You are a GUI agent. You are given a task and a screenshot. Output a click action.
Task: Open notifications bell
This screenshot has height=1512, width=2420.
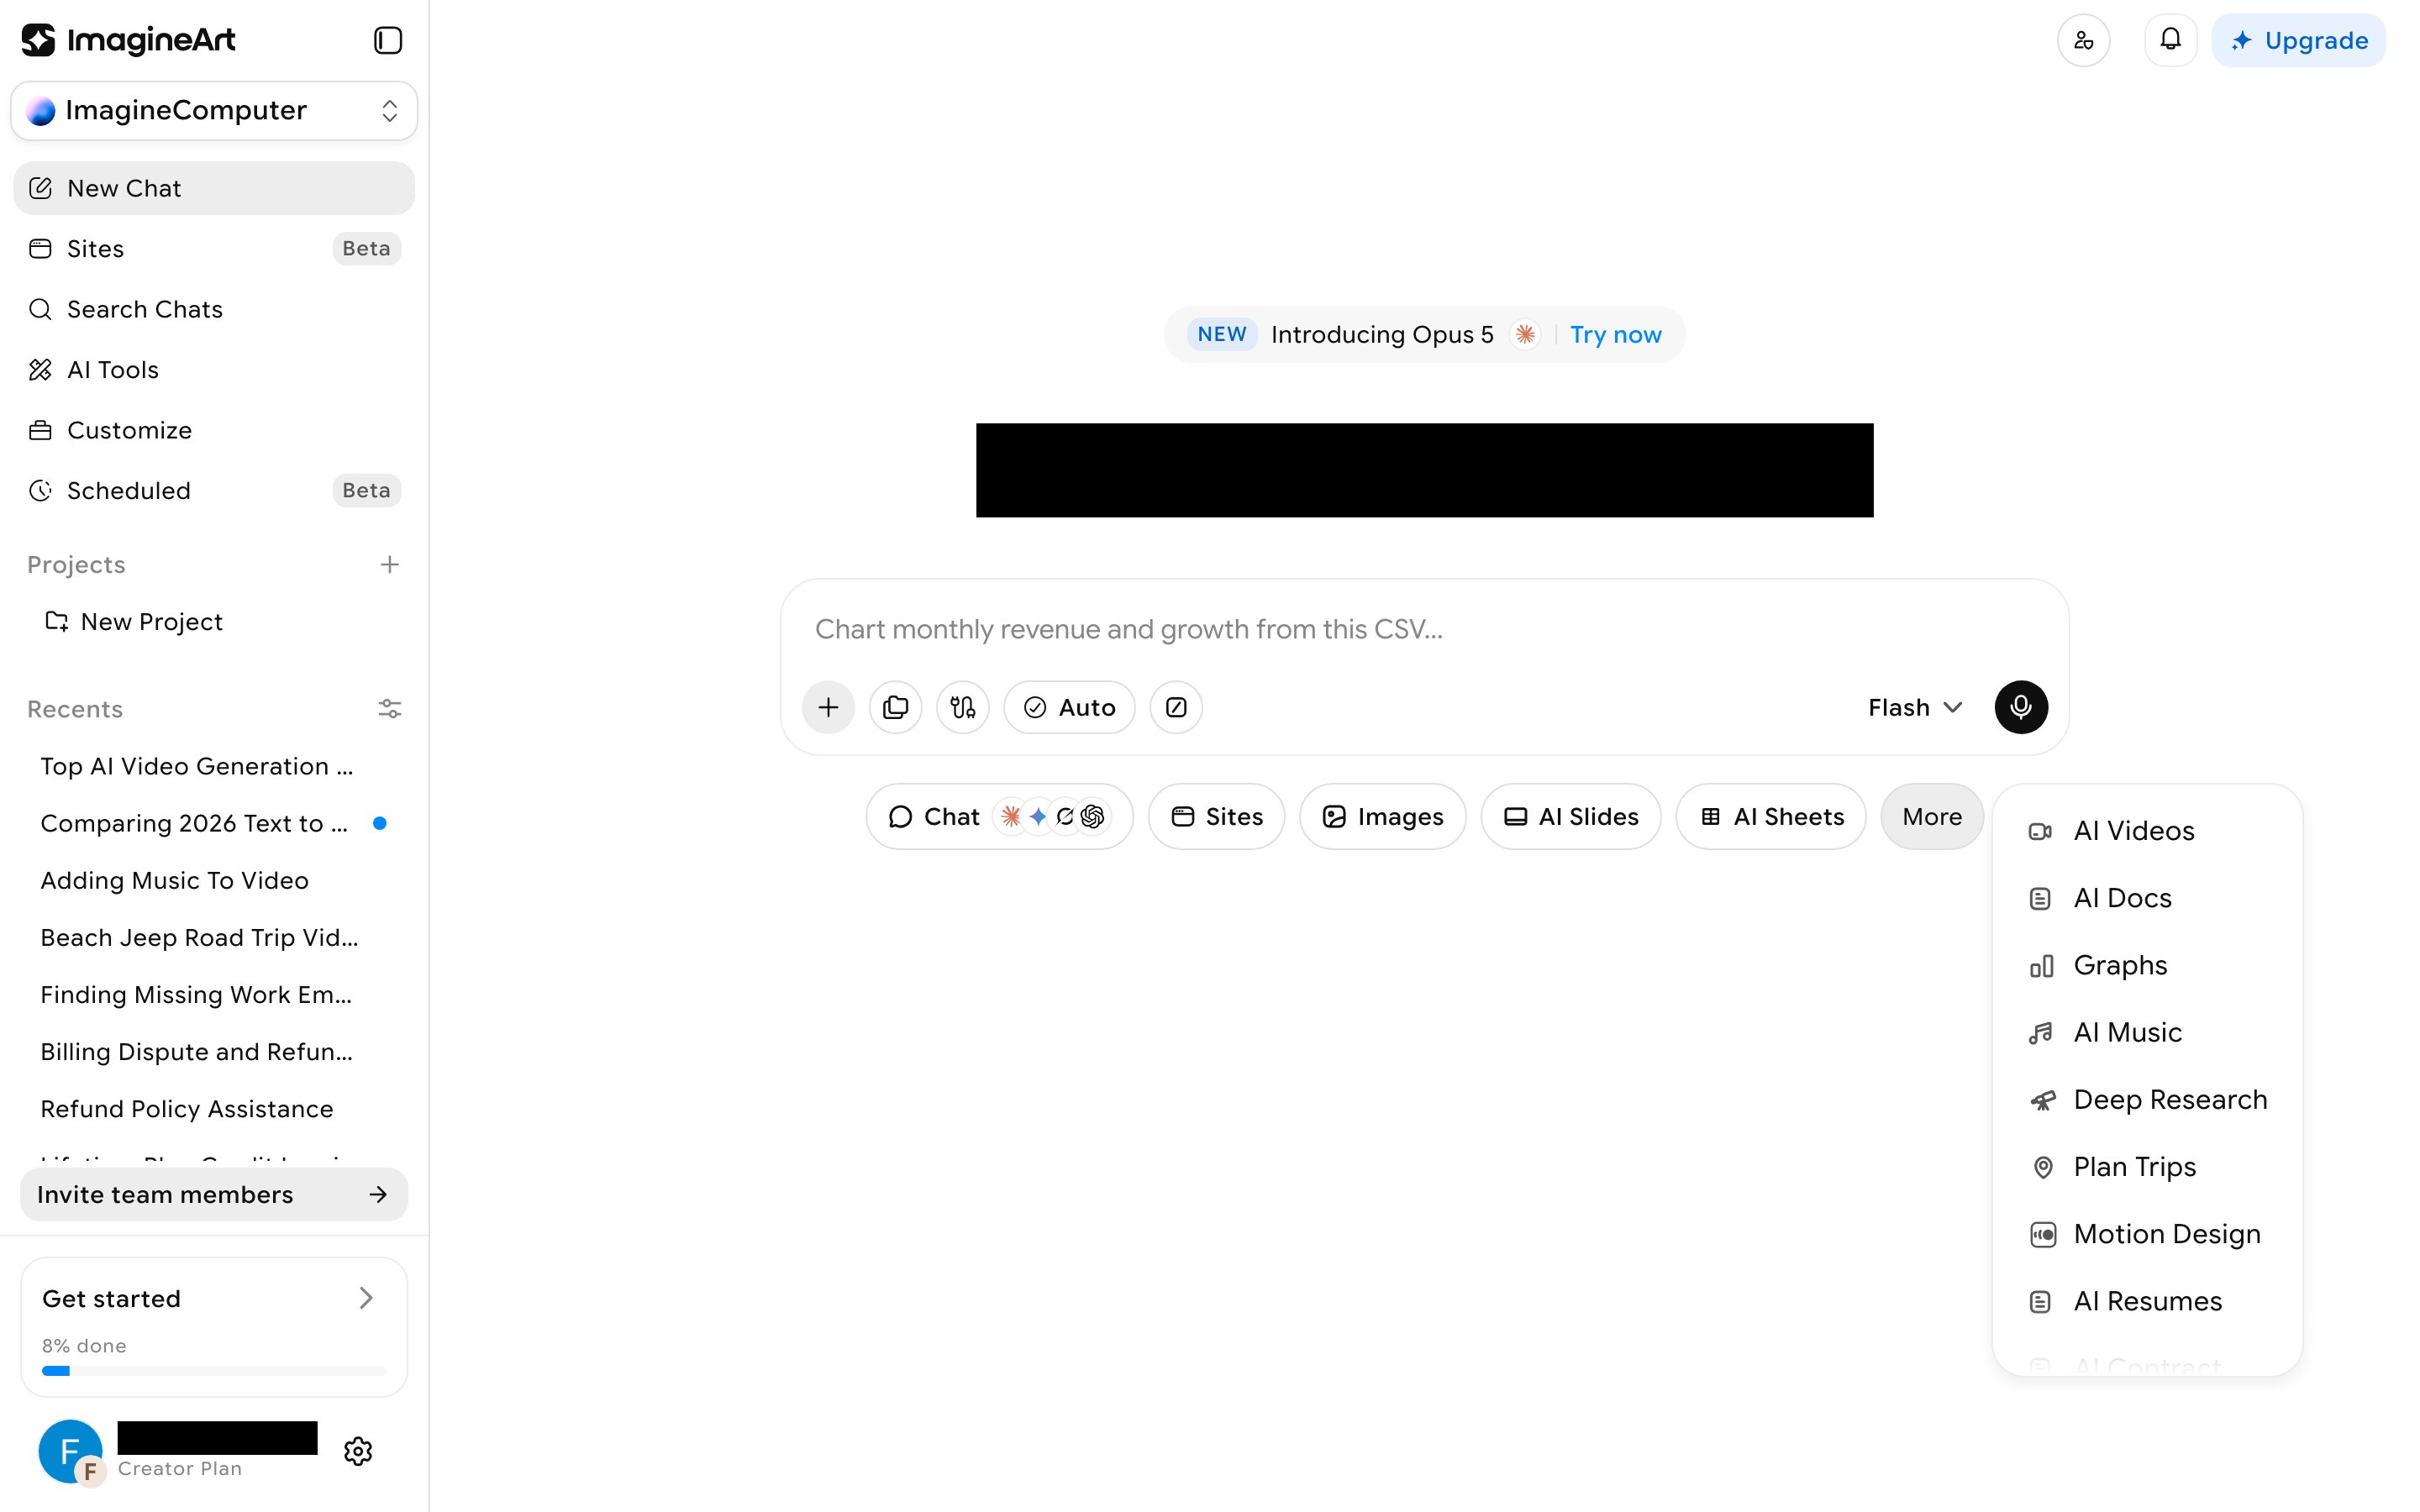(x=2170, y=40)
